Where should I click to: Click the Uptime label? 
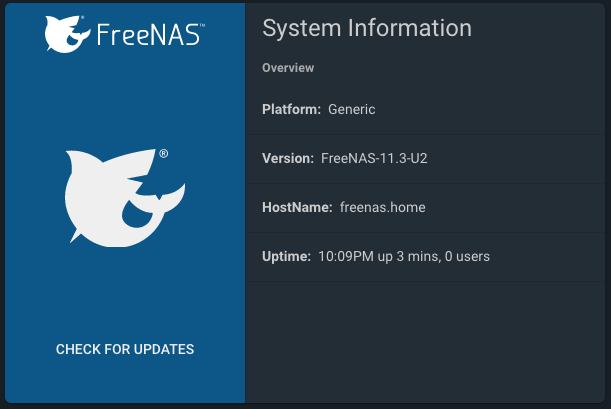pyautogui.click(x=286, y=256)
